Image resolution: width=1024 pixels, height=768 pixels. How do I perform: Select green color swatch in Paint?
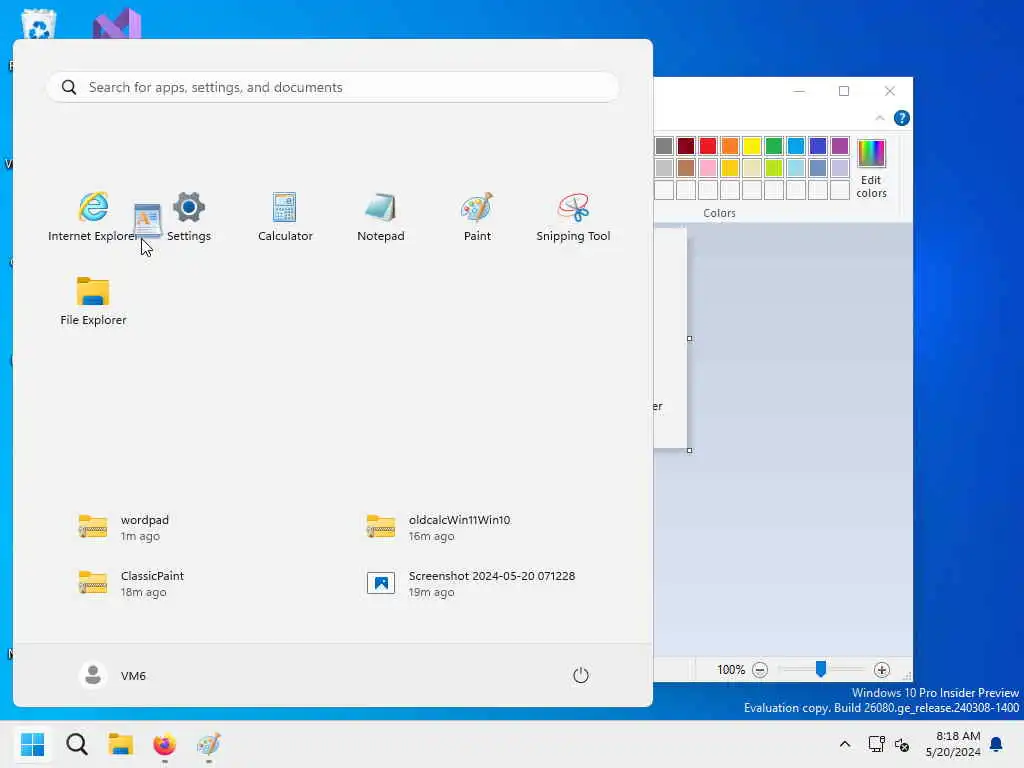[774, 146]
